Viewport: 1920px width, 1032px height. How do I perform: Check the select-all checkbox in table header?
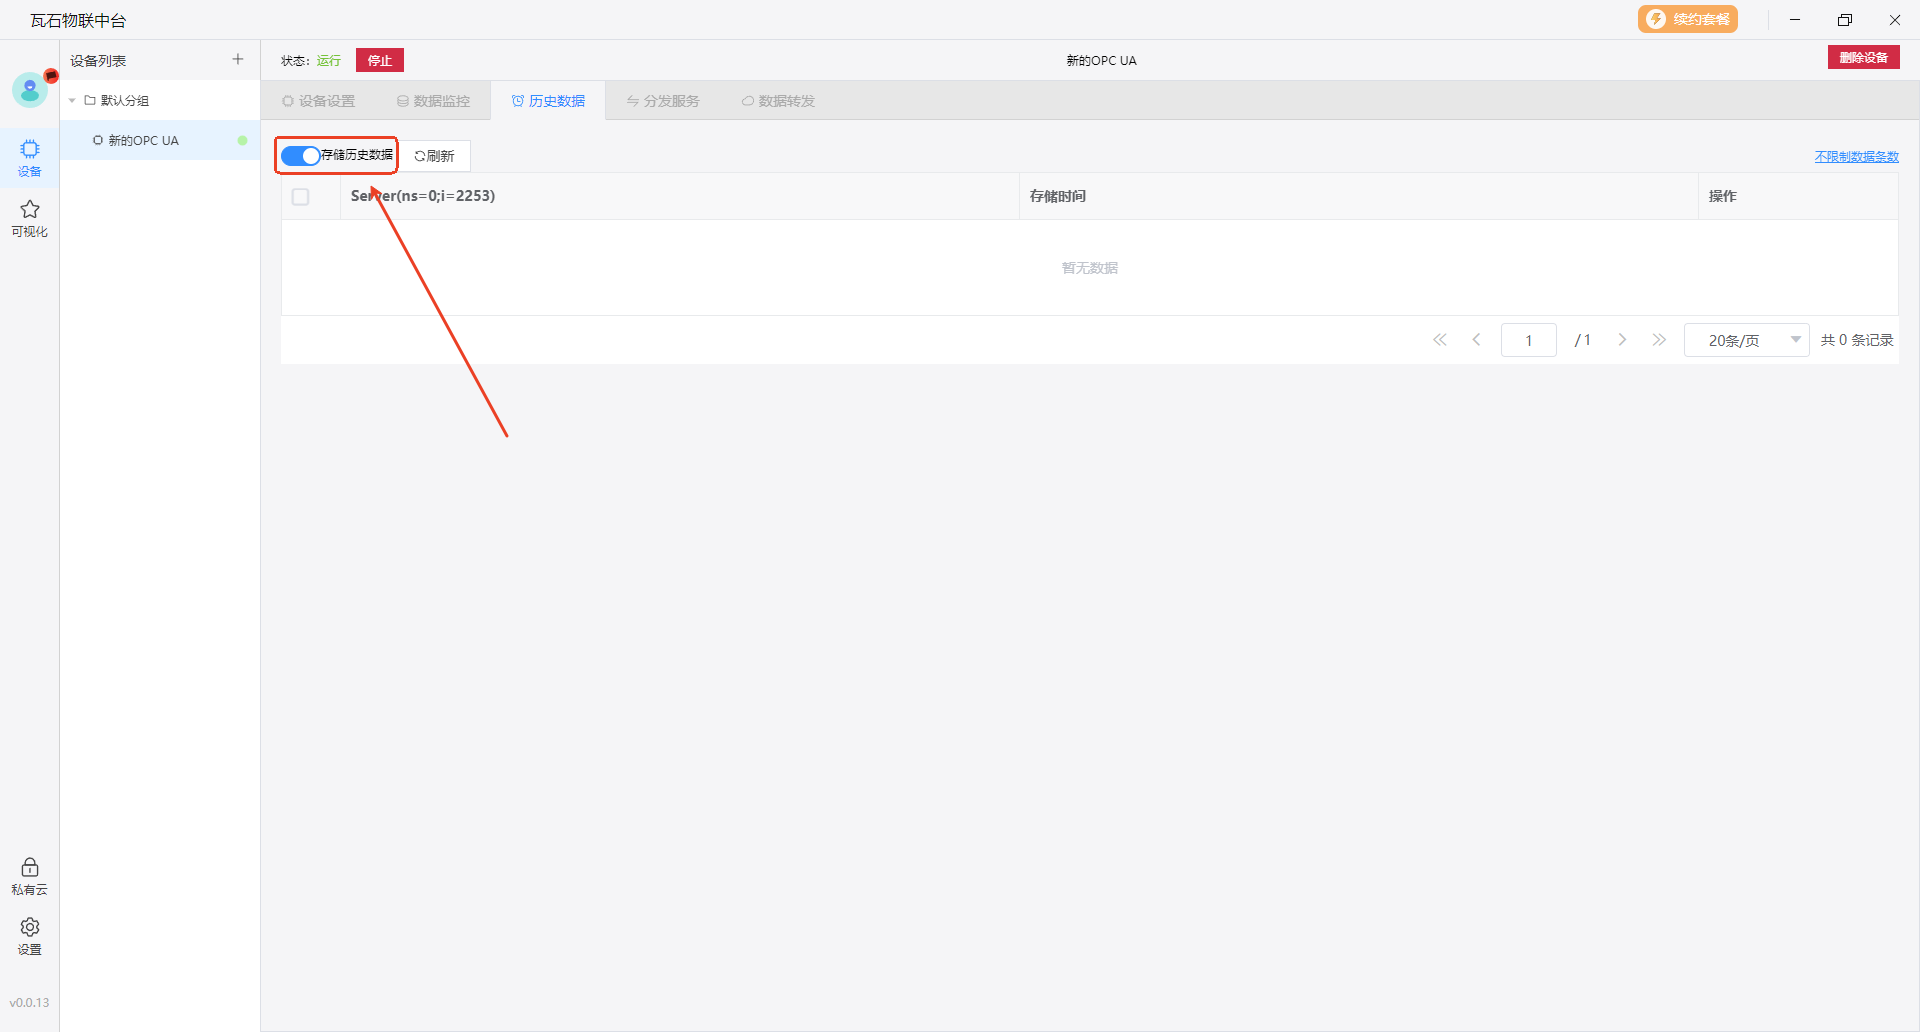click(301, 197)
